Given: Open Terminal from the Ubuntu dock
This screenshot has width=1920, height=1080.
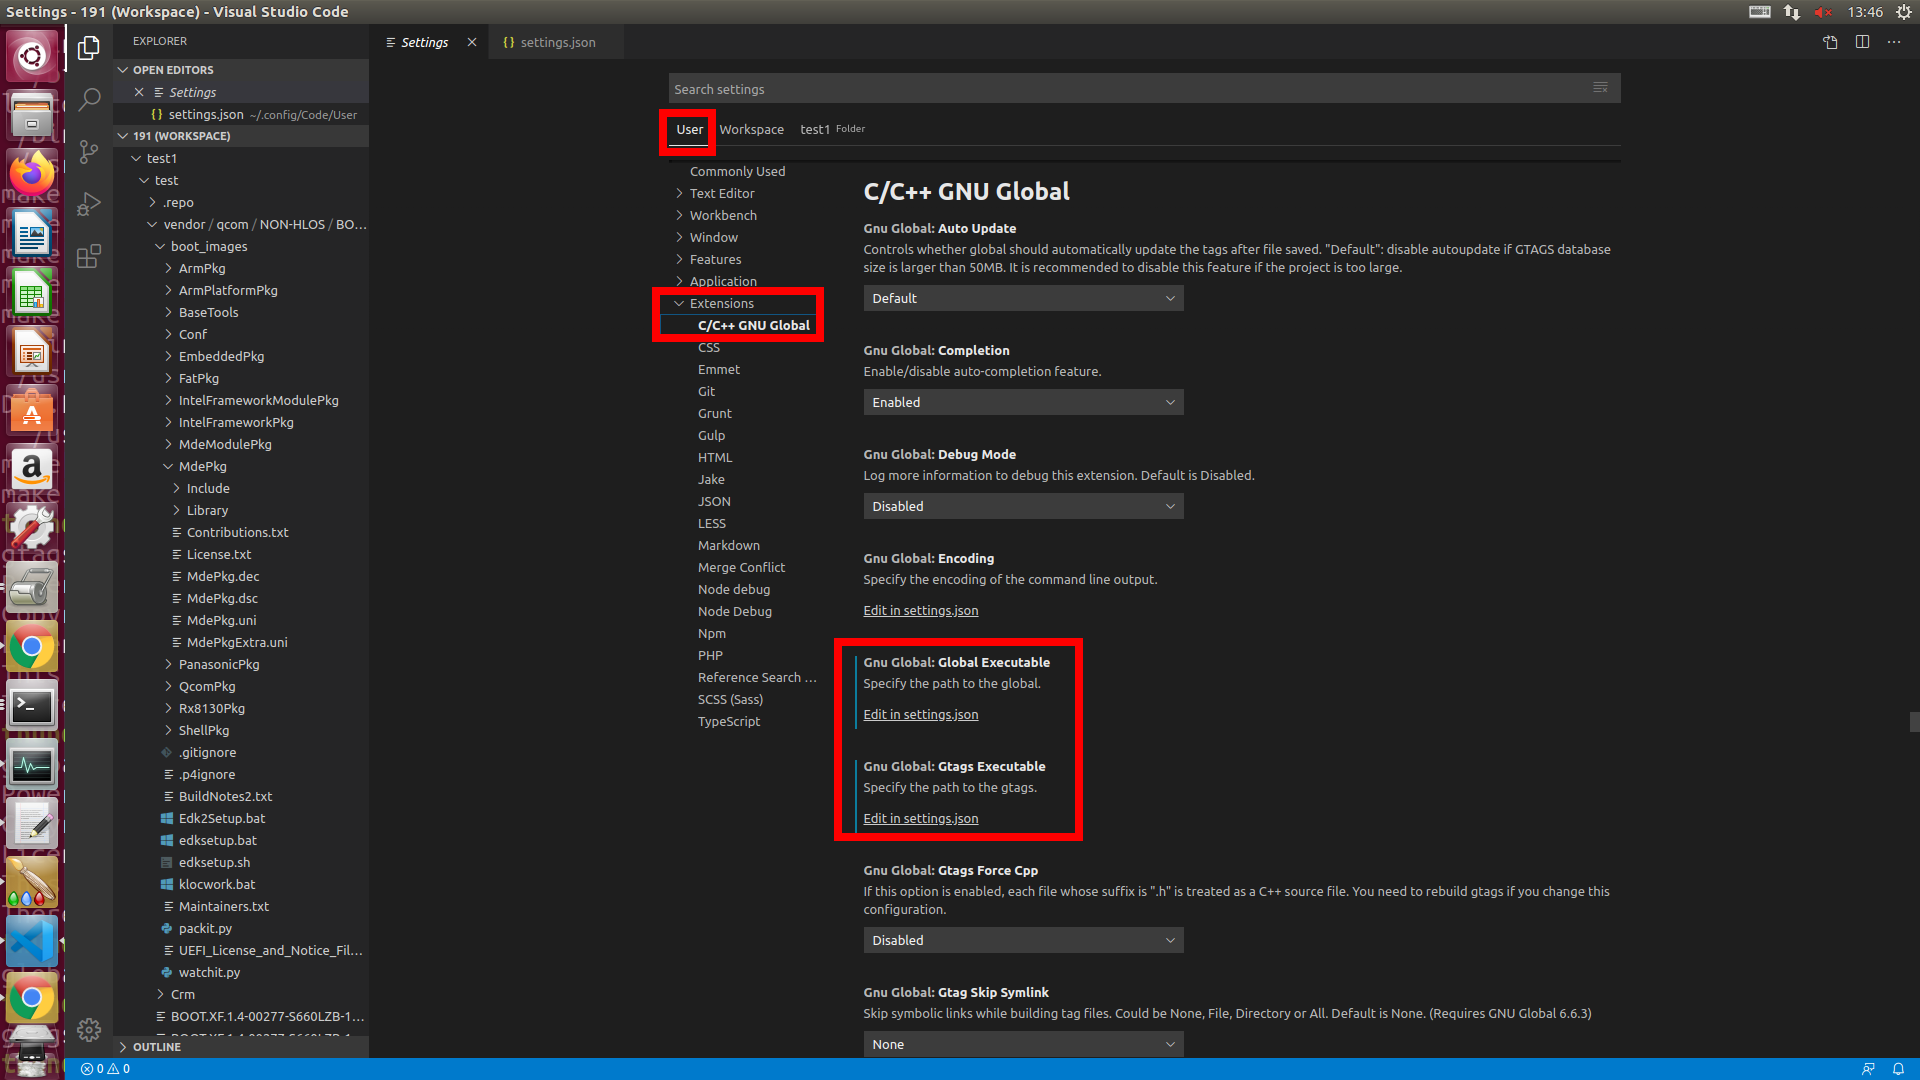Looking at the screenshot, I should point(32,706).
